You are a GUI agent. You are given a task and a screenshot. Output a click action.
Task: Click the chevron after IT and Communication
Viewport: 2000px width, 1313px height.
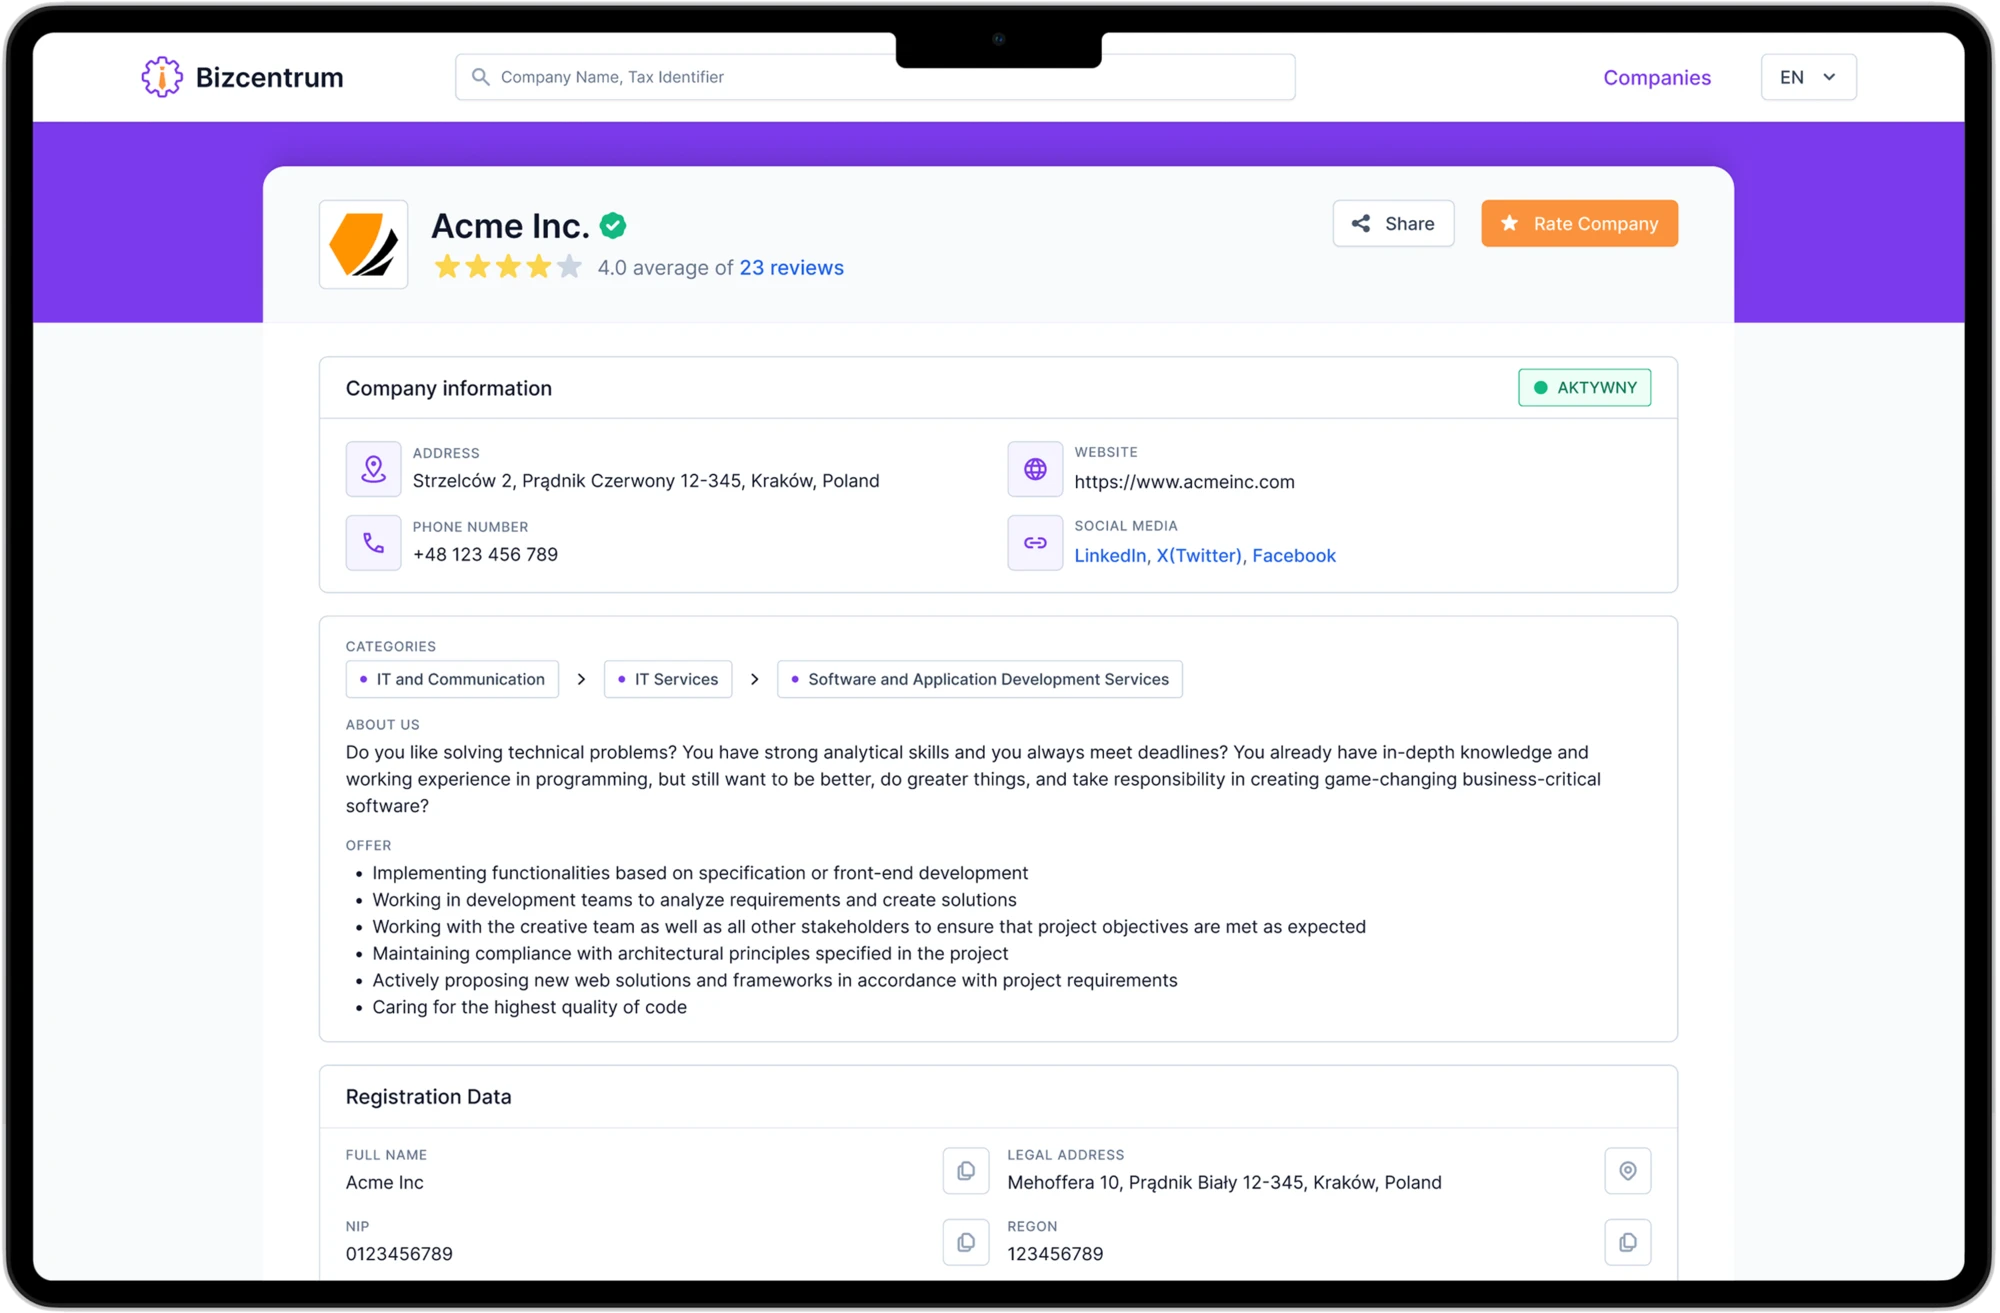click(581, 680)
